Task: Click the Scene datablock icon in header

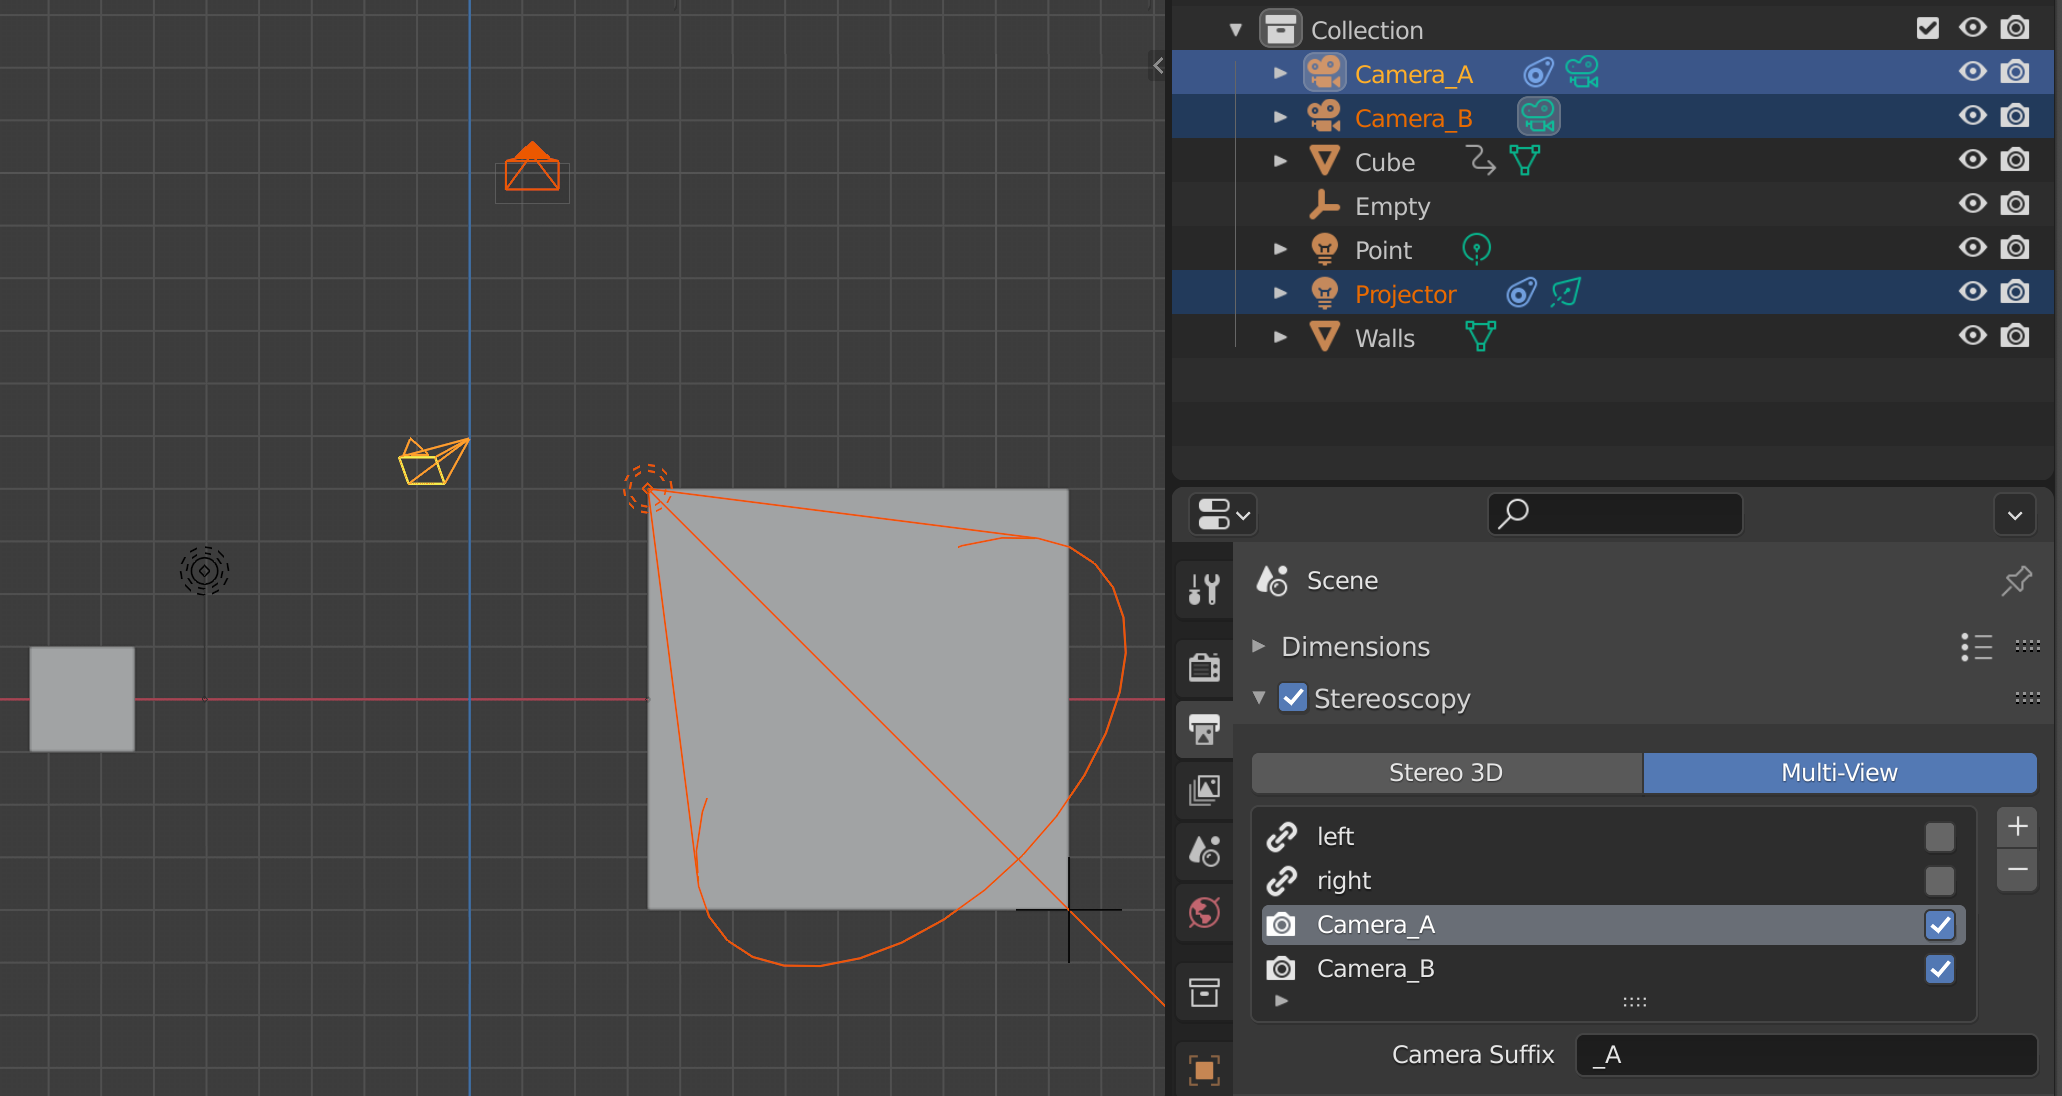Action: coord(1272,580)
